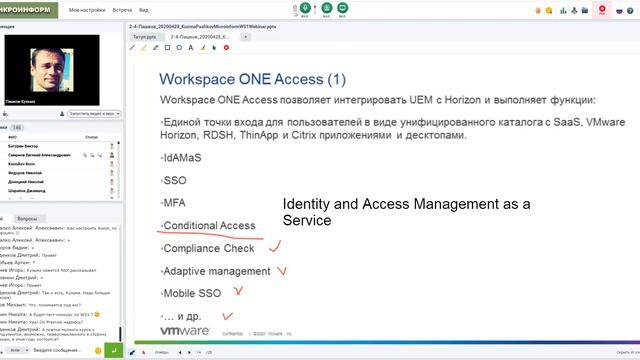The image size is (640, 360).
Task: Open the files folder icon
Action: (x=585, y=11)
